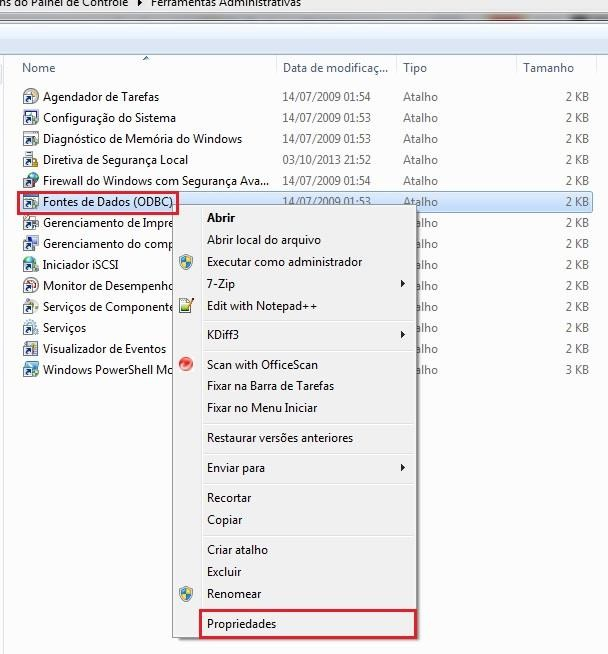Choose Restaurar versões anteriores
Screen dimensions: 608x654
(x=280, y=438)
